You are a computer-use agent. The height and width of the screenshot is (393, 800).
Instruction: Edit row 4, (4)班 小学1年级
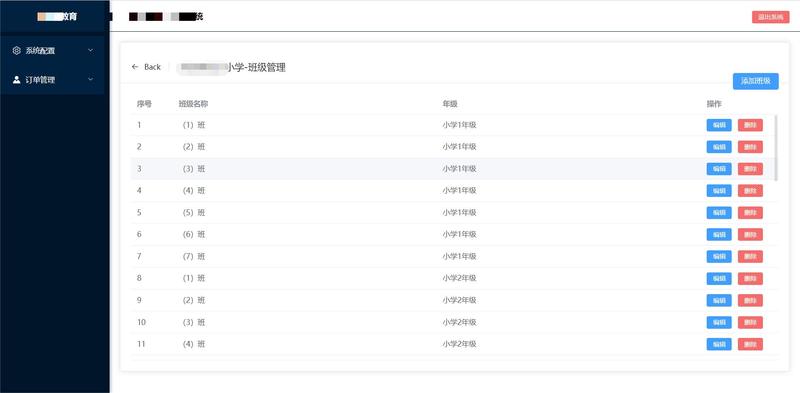click(719, 191)
